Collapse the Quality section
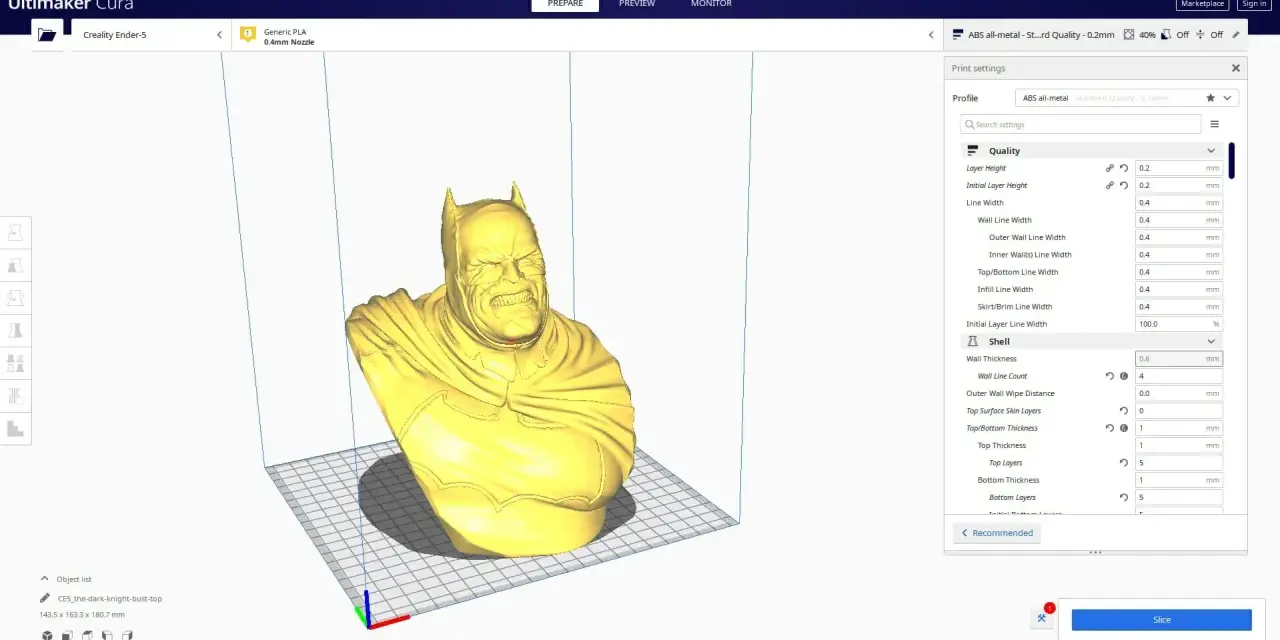 coord(1211,151)
